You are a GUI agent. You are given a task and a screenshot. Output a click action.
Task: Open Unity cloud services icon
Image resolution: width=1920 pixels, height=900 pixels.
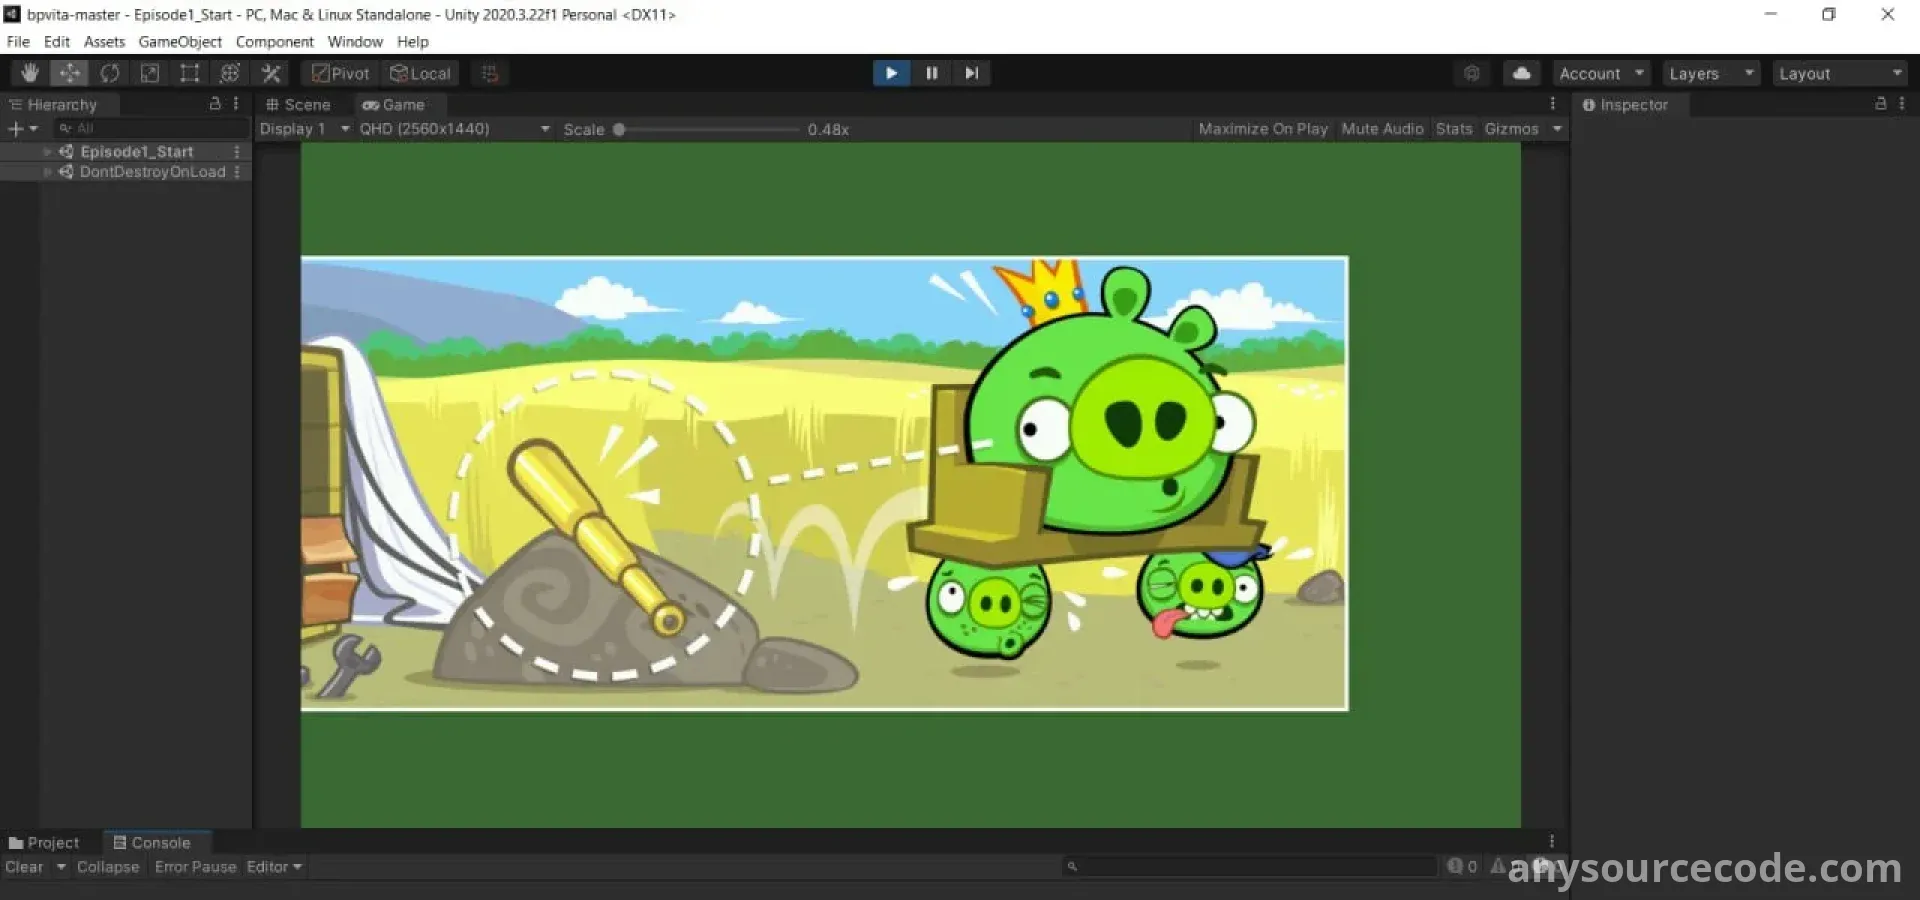[x=1521, y=73]
